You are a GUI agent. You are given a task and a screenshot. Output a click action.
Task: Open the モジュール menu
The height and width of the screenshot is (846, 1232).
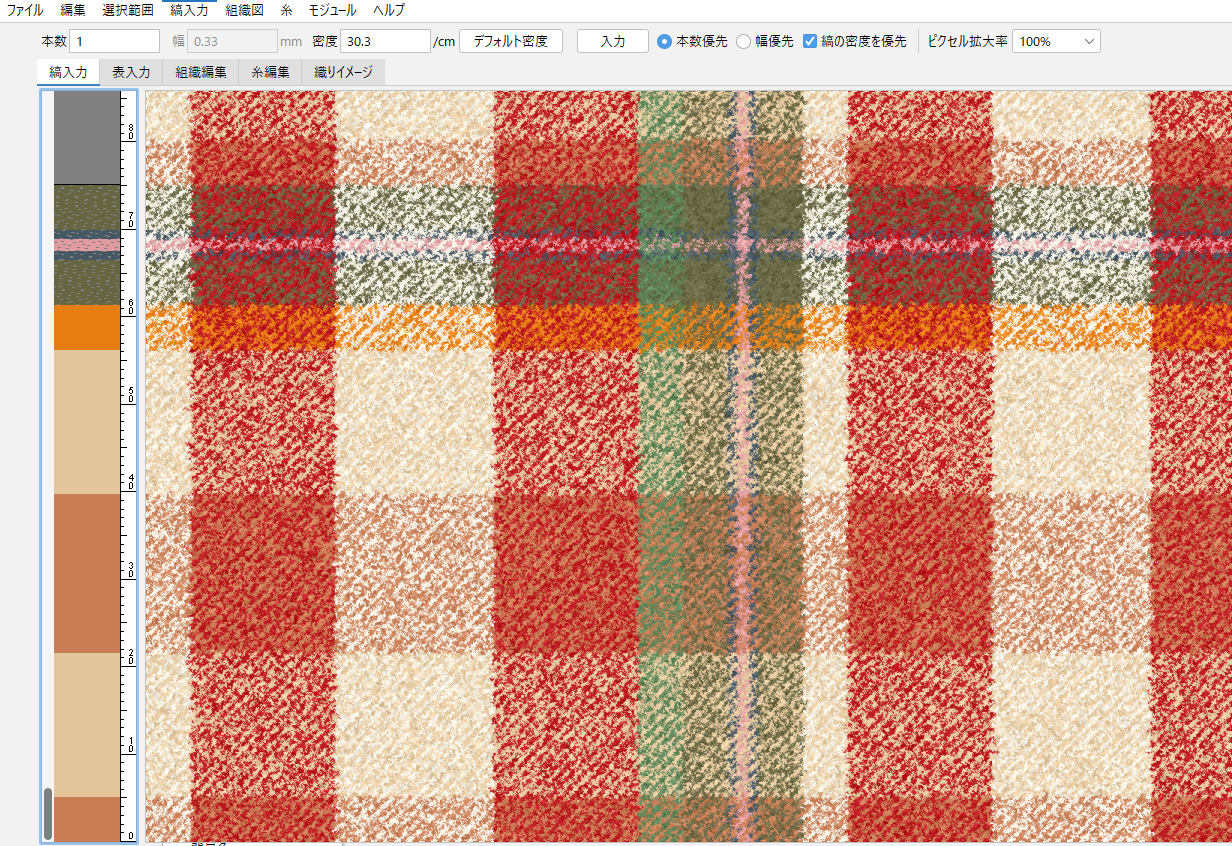tap(332, 10)
